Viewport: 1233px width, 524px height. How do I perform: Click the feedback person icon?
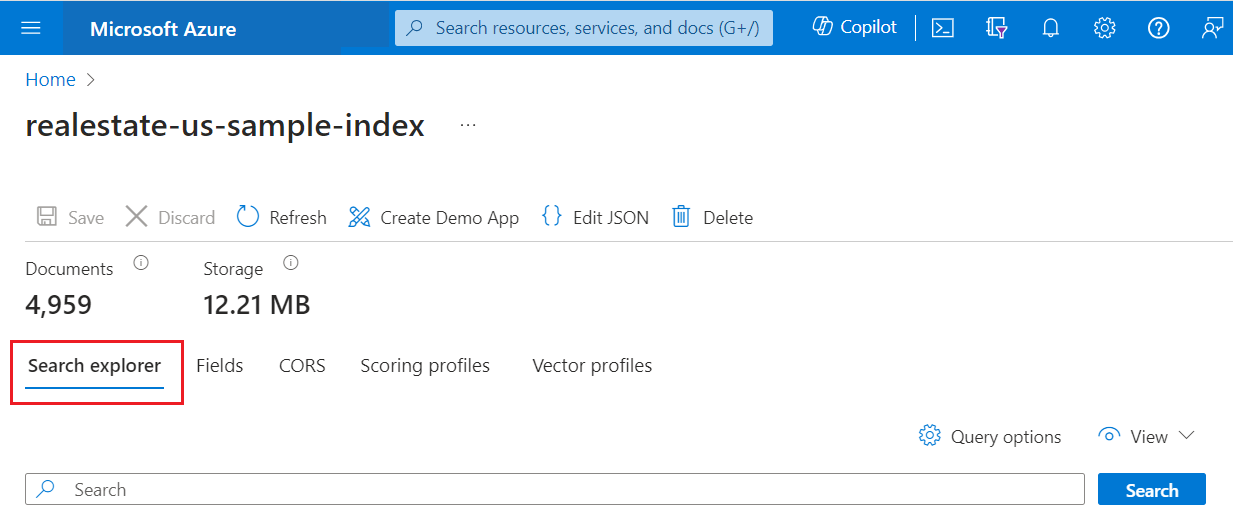[x=1212, y=28]
